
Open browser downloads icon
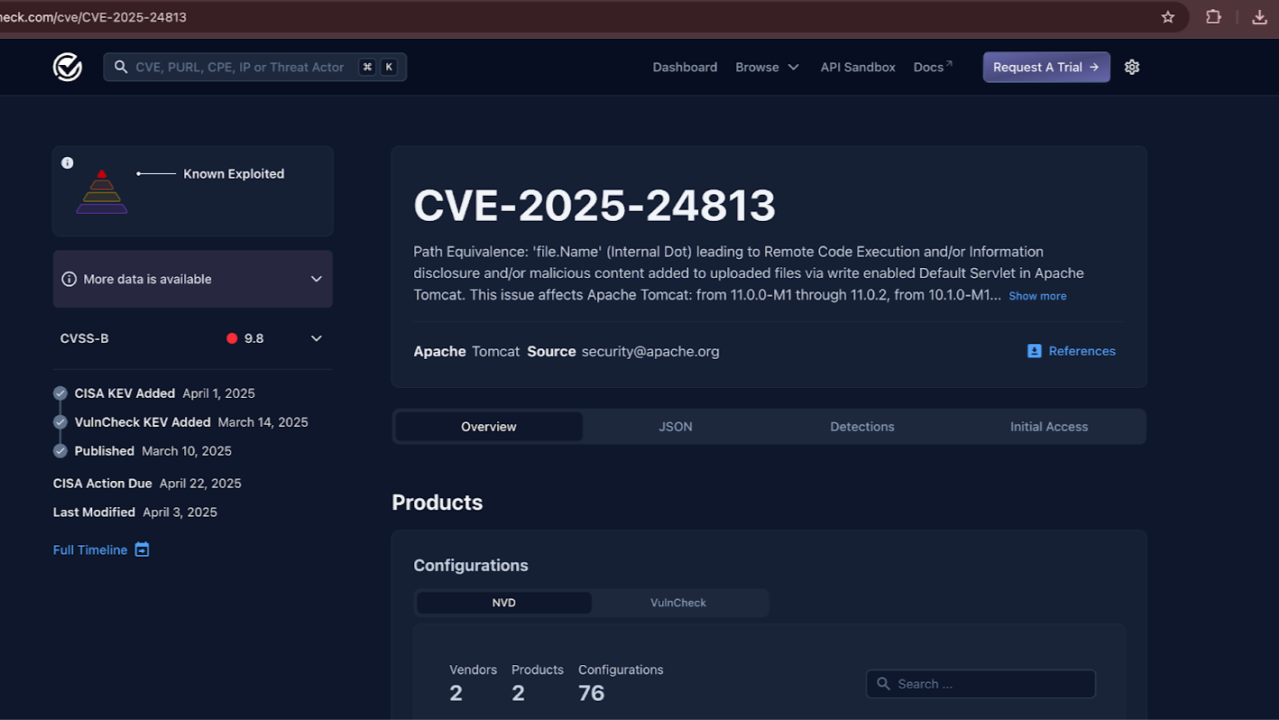point(1259,17)
